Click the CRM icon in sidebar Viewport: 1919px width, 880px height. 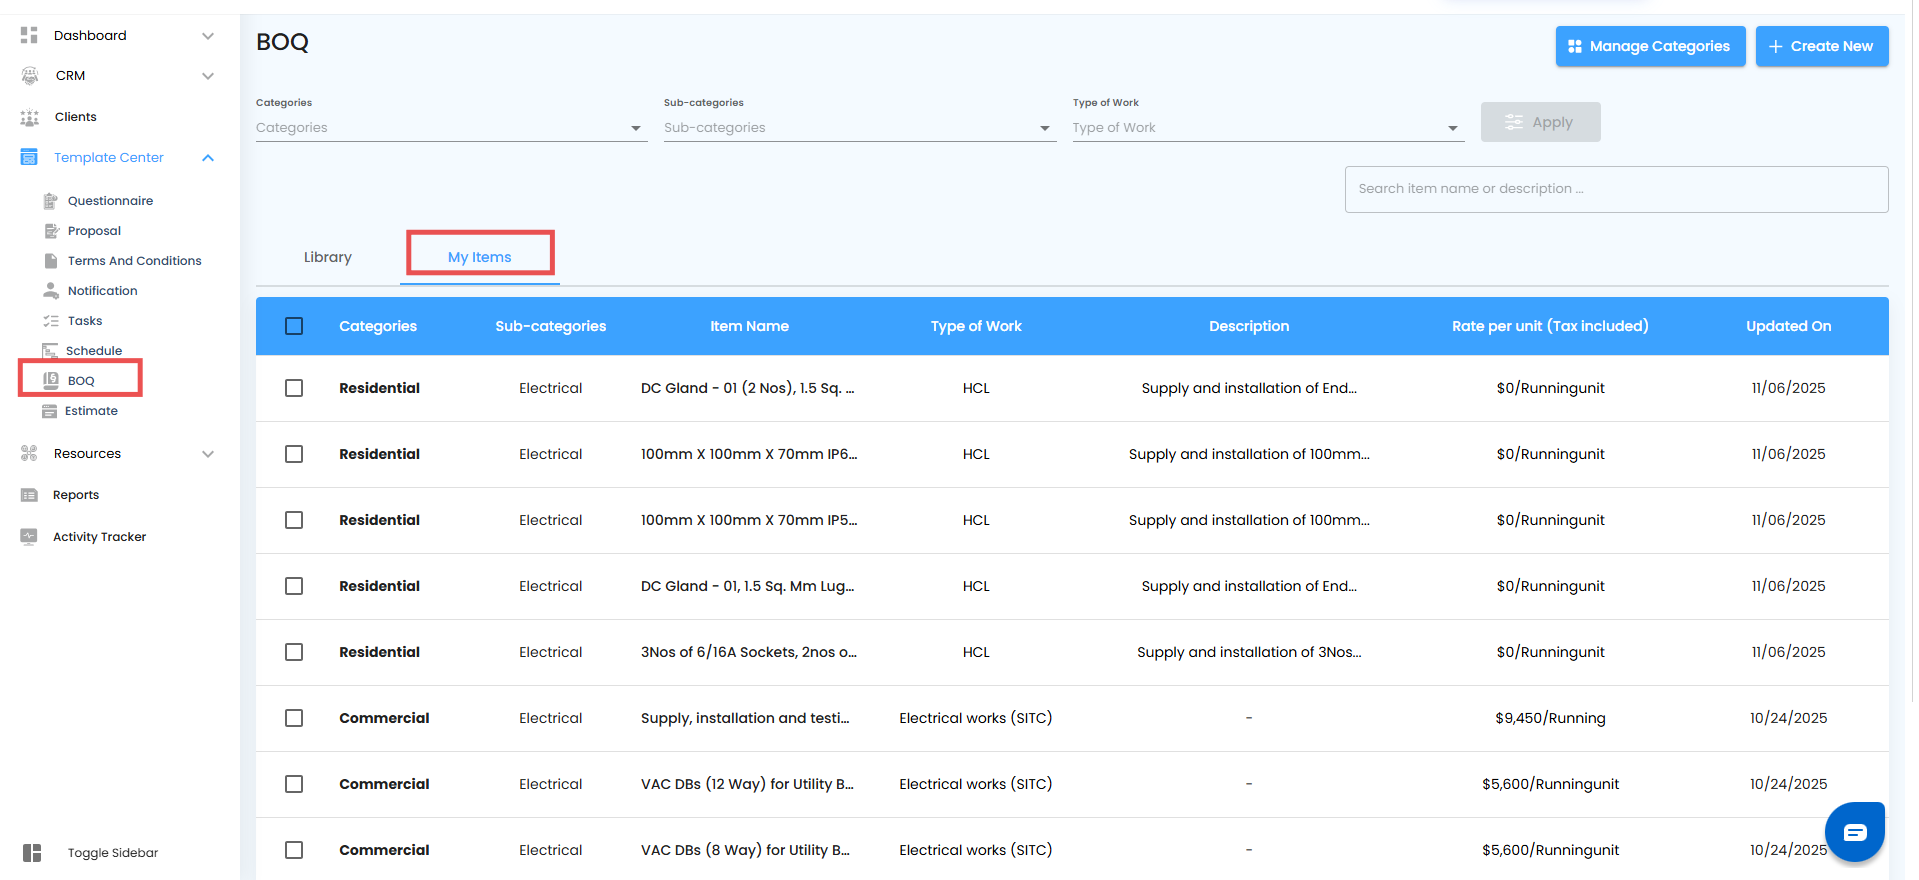30,76
